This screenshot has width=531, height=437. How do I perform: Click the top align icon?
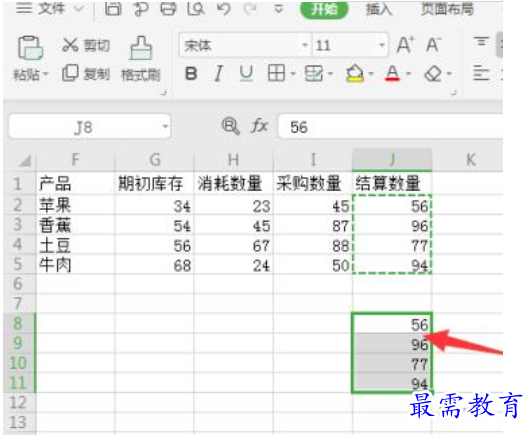point(481,42)
